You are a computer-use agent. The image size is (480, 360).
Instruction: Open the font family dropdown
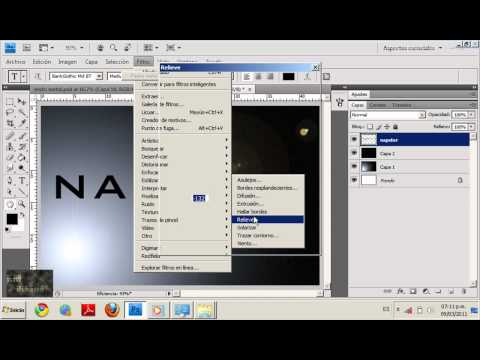(x=76, y=76)
